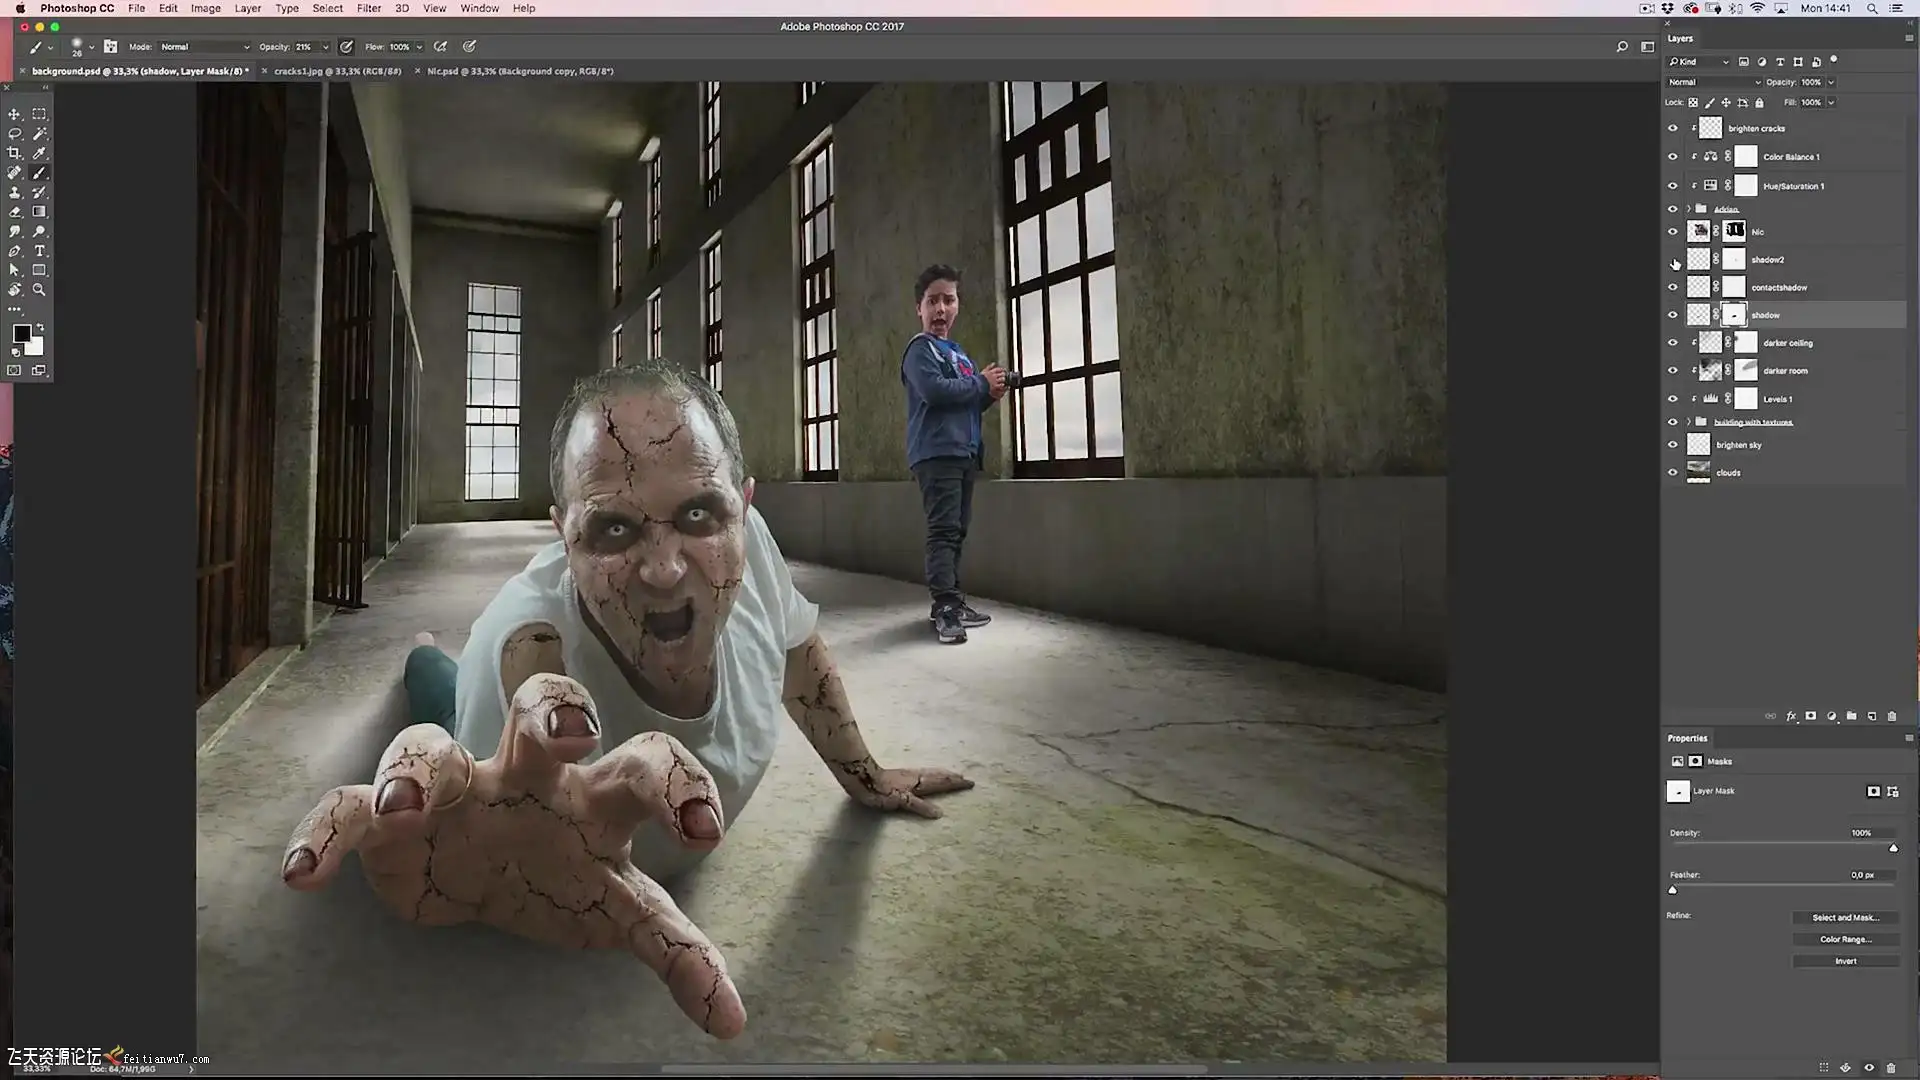Open macOS Spotlight search in menu bar

point(1872,8)
